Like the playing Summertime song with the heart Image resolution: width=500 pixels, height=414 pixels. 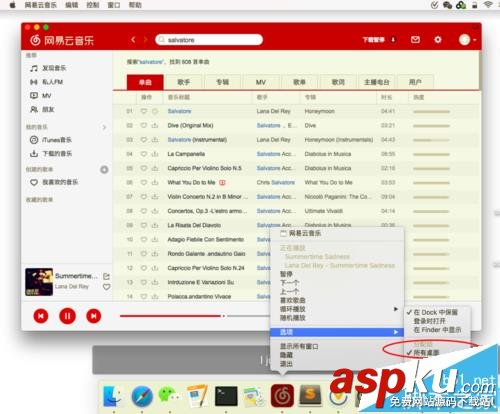106,287
